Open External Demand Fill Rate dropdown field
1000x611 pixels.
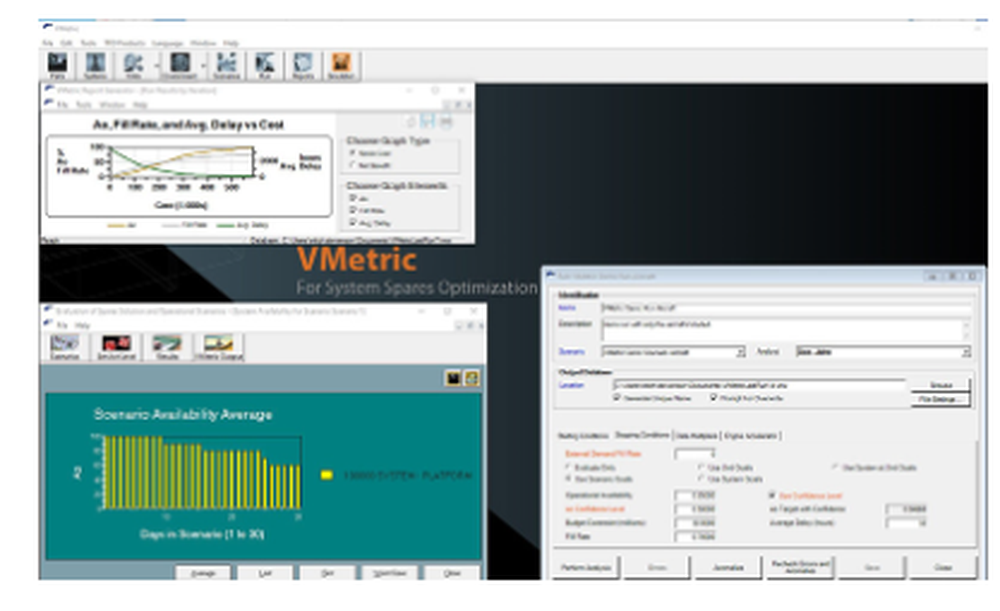point(695,454)
